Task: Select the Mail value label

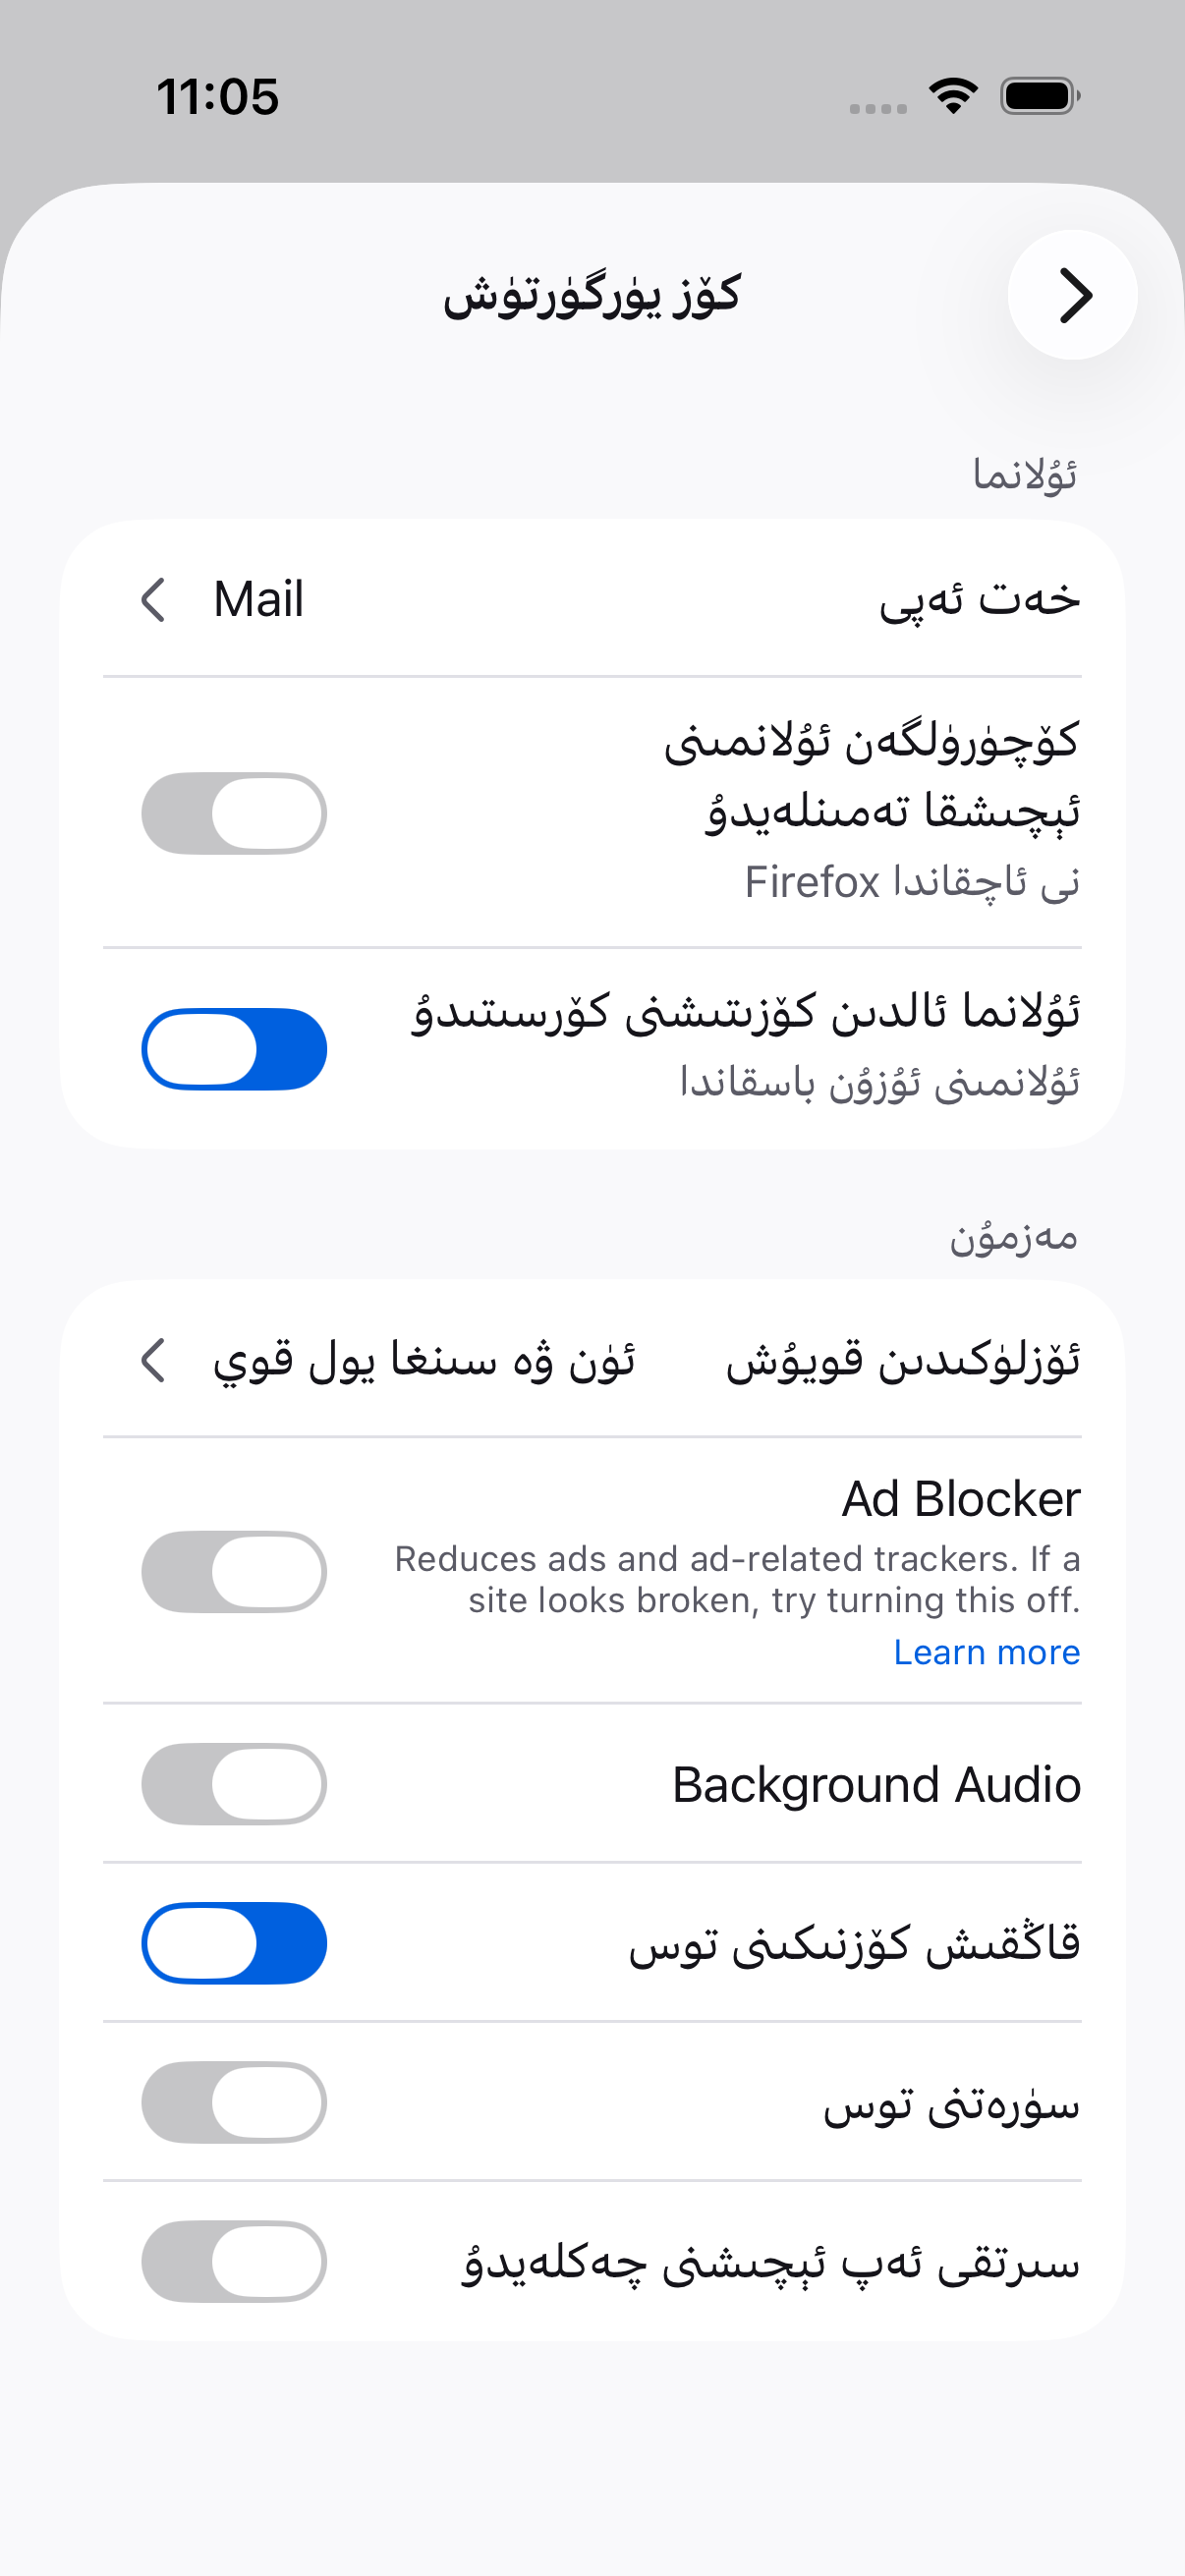Action: (x=258, y=600)
